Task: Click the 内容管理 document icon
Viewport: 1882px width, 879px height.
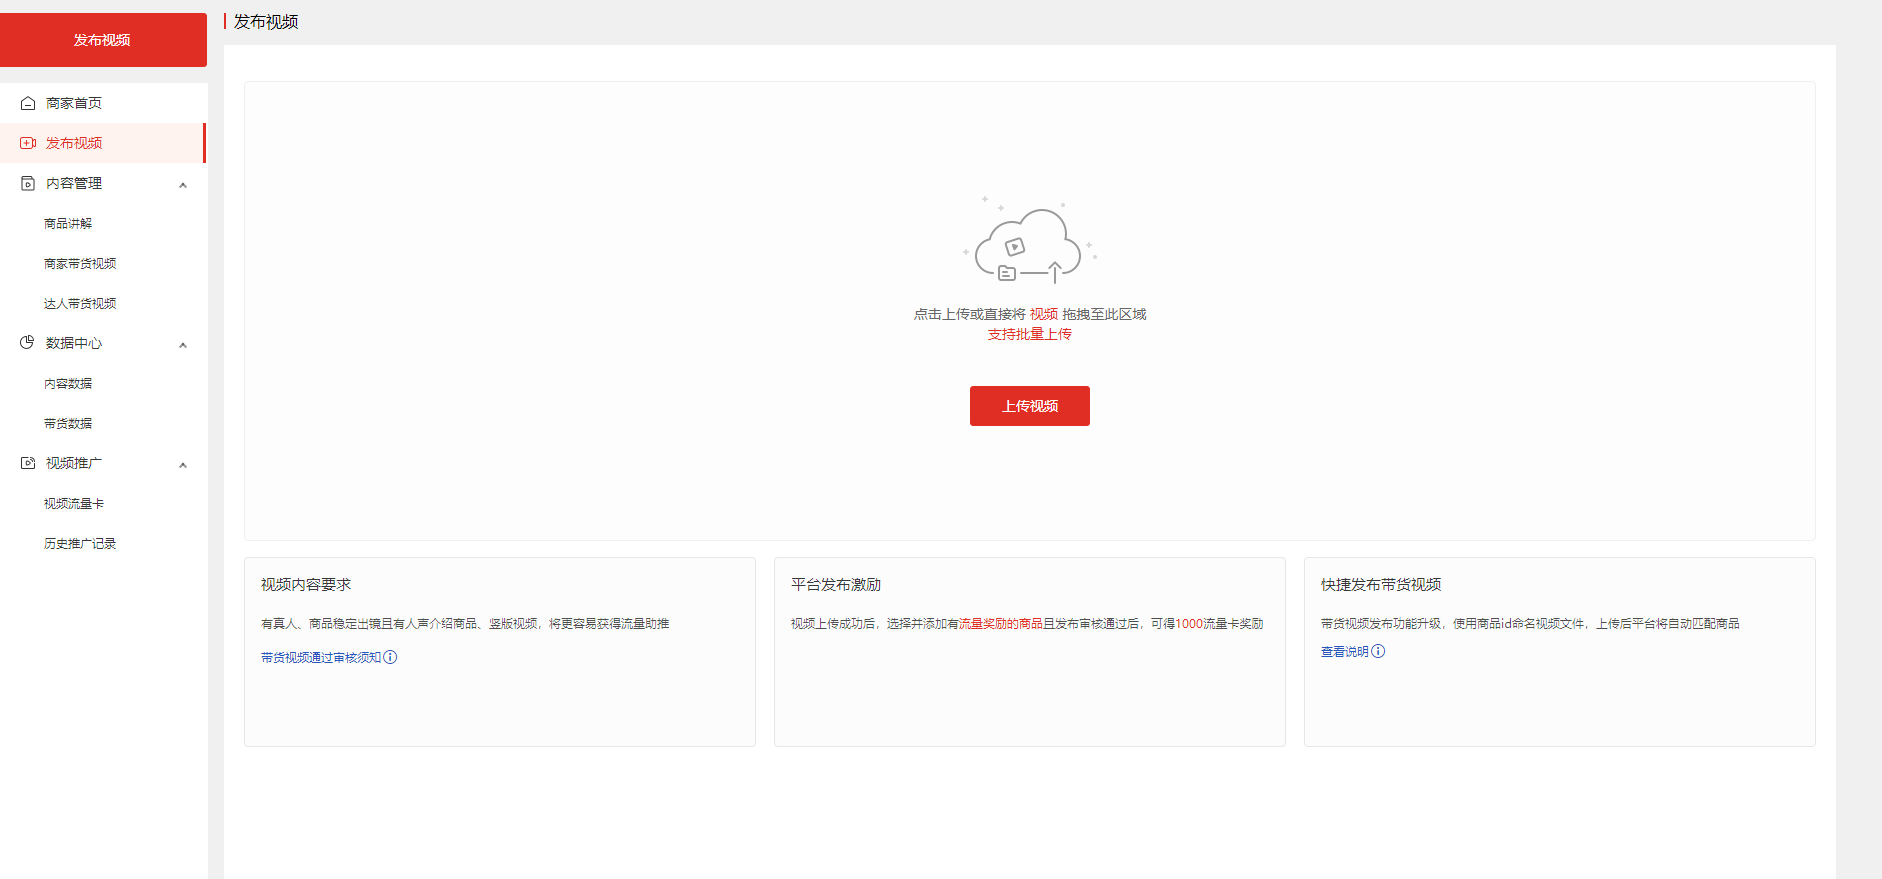Action: pyautogui.click(x=28, y=183)
